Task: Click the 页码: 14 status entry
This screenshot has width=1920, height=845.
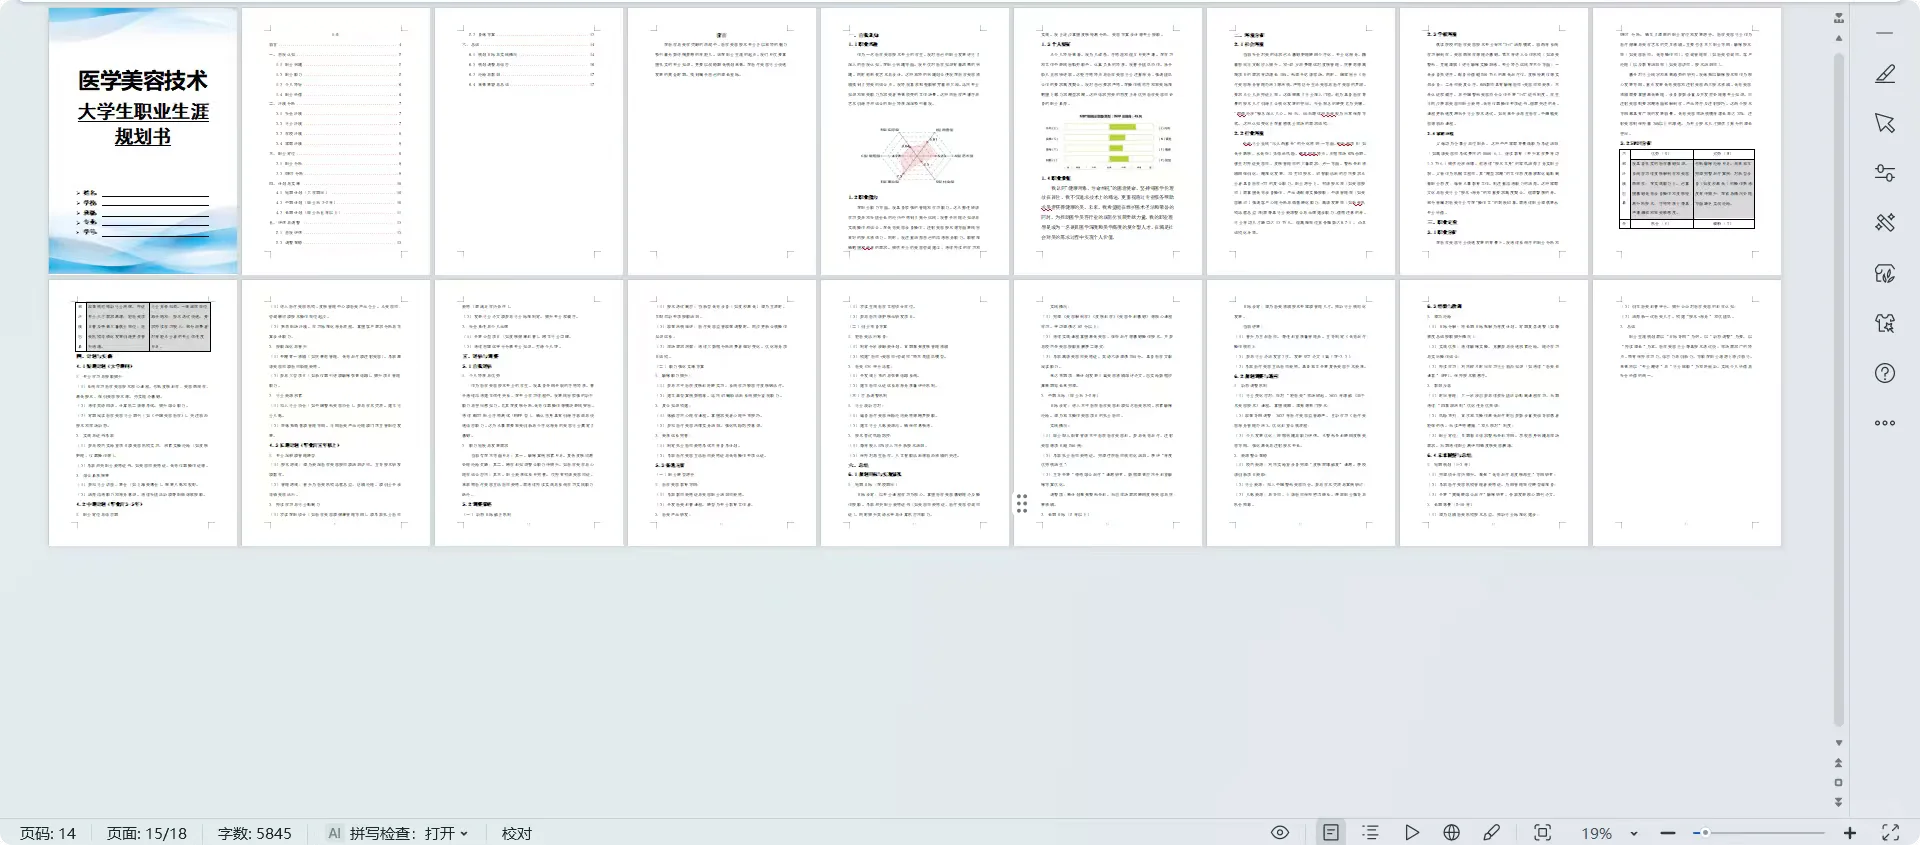Action: coord(47,833)
